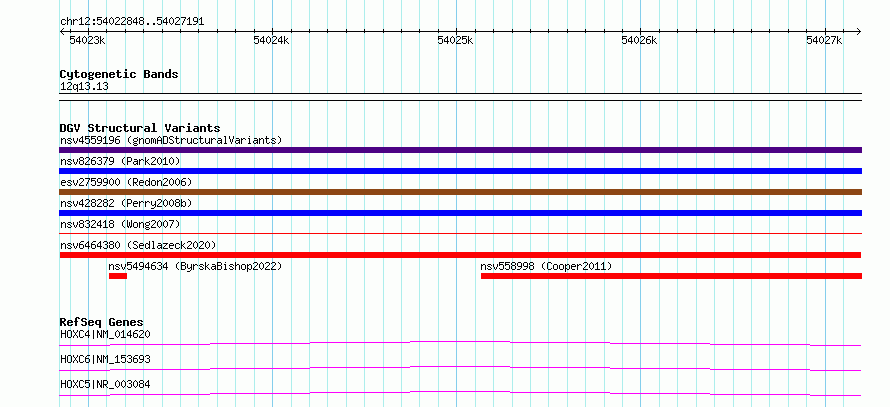Click the 12q13.13 cytogenetic band bar

pyautogui.click(x=460, y=97)
